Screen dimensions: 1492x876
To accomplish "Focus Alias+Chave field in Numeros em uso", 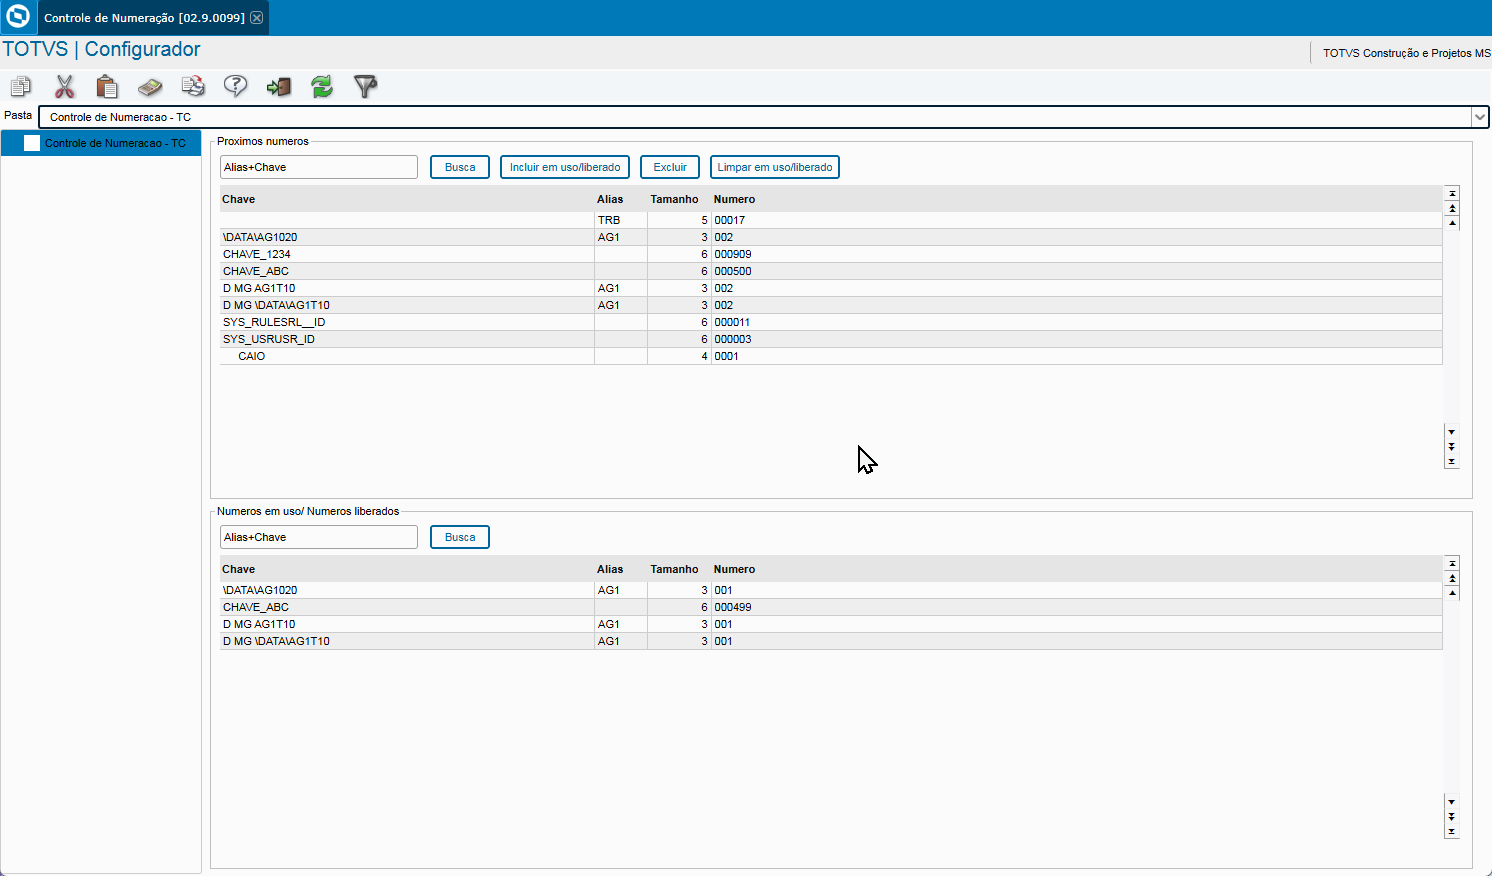I will click(319, 537).
